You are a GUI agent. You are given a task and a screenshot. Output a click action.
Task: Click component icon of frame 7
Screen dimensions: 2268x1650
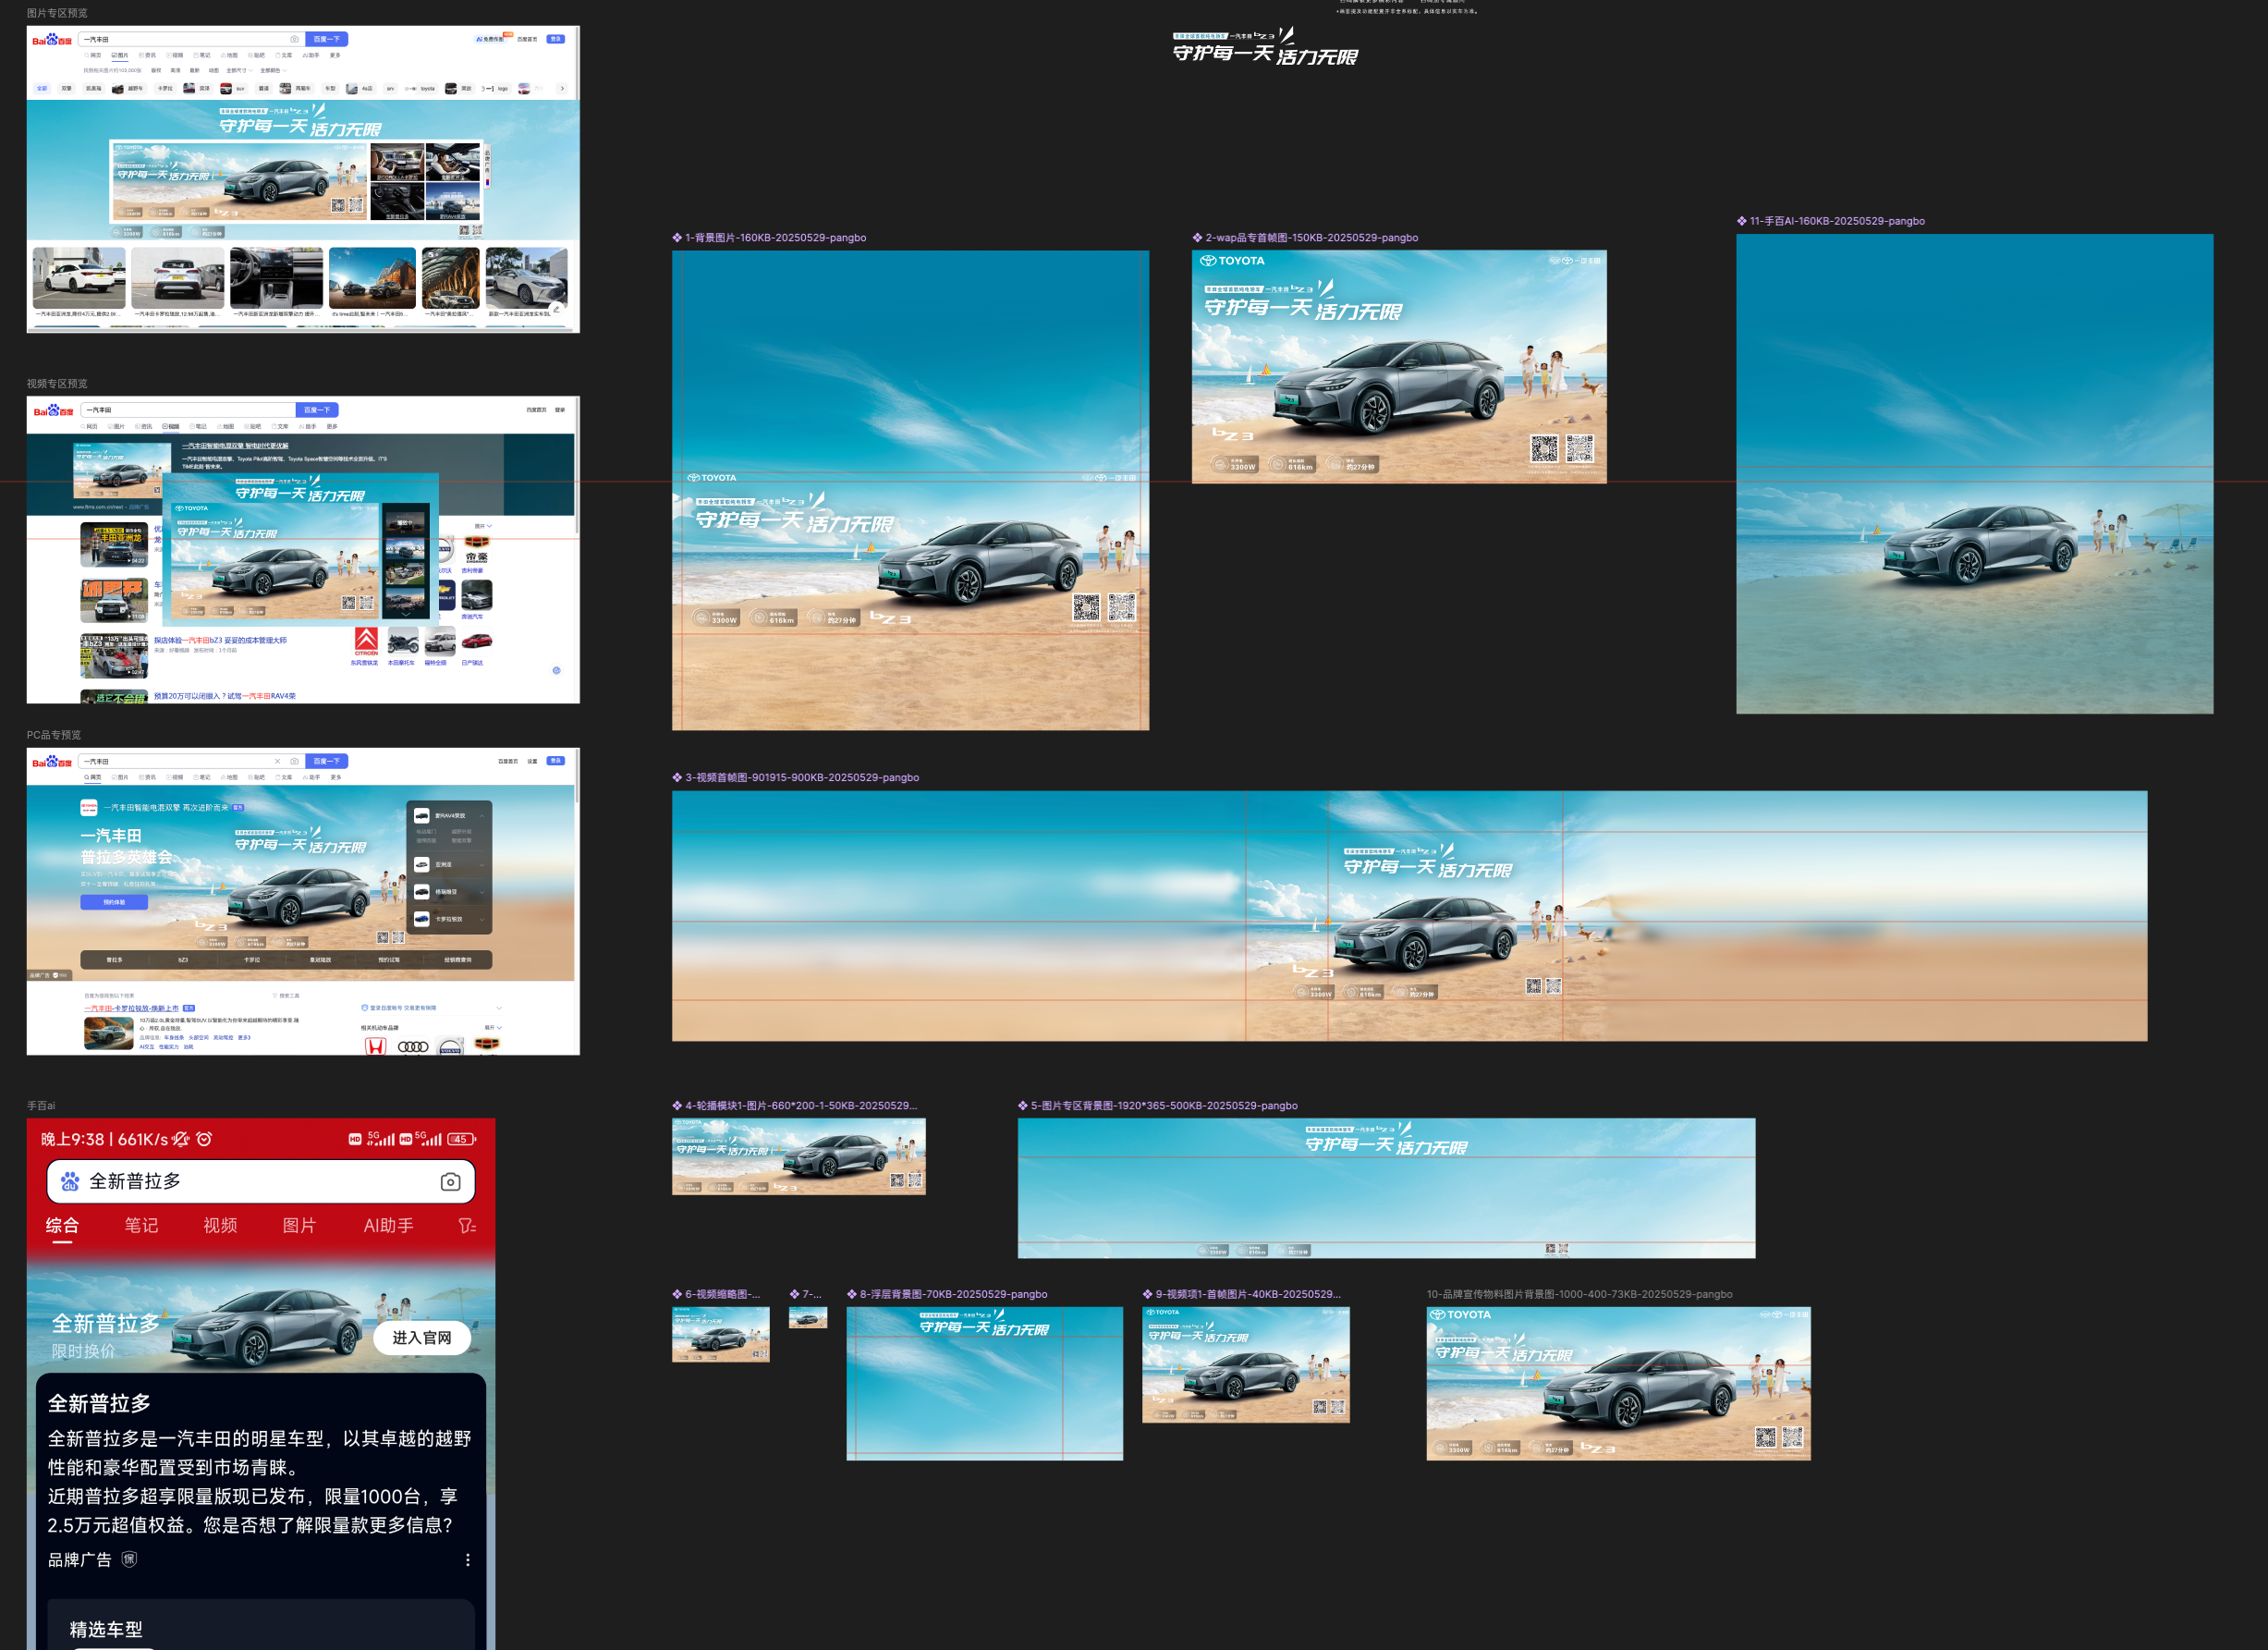pos(794,1294)
